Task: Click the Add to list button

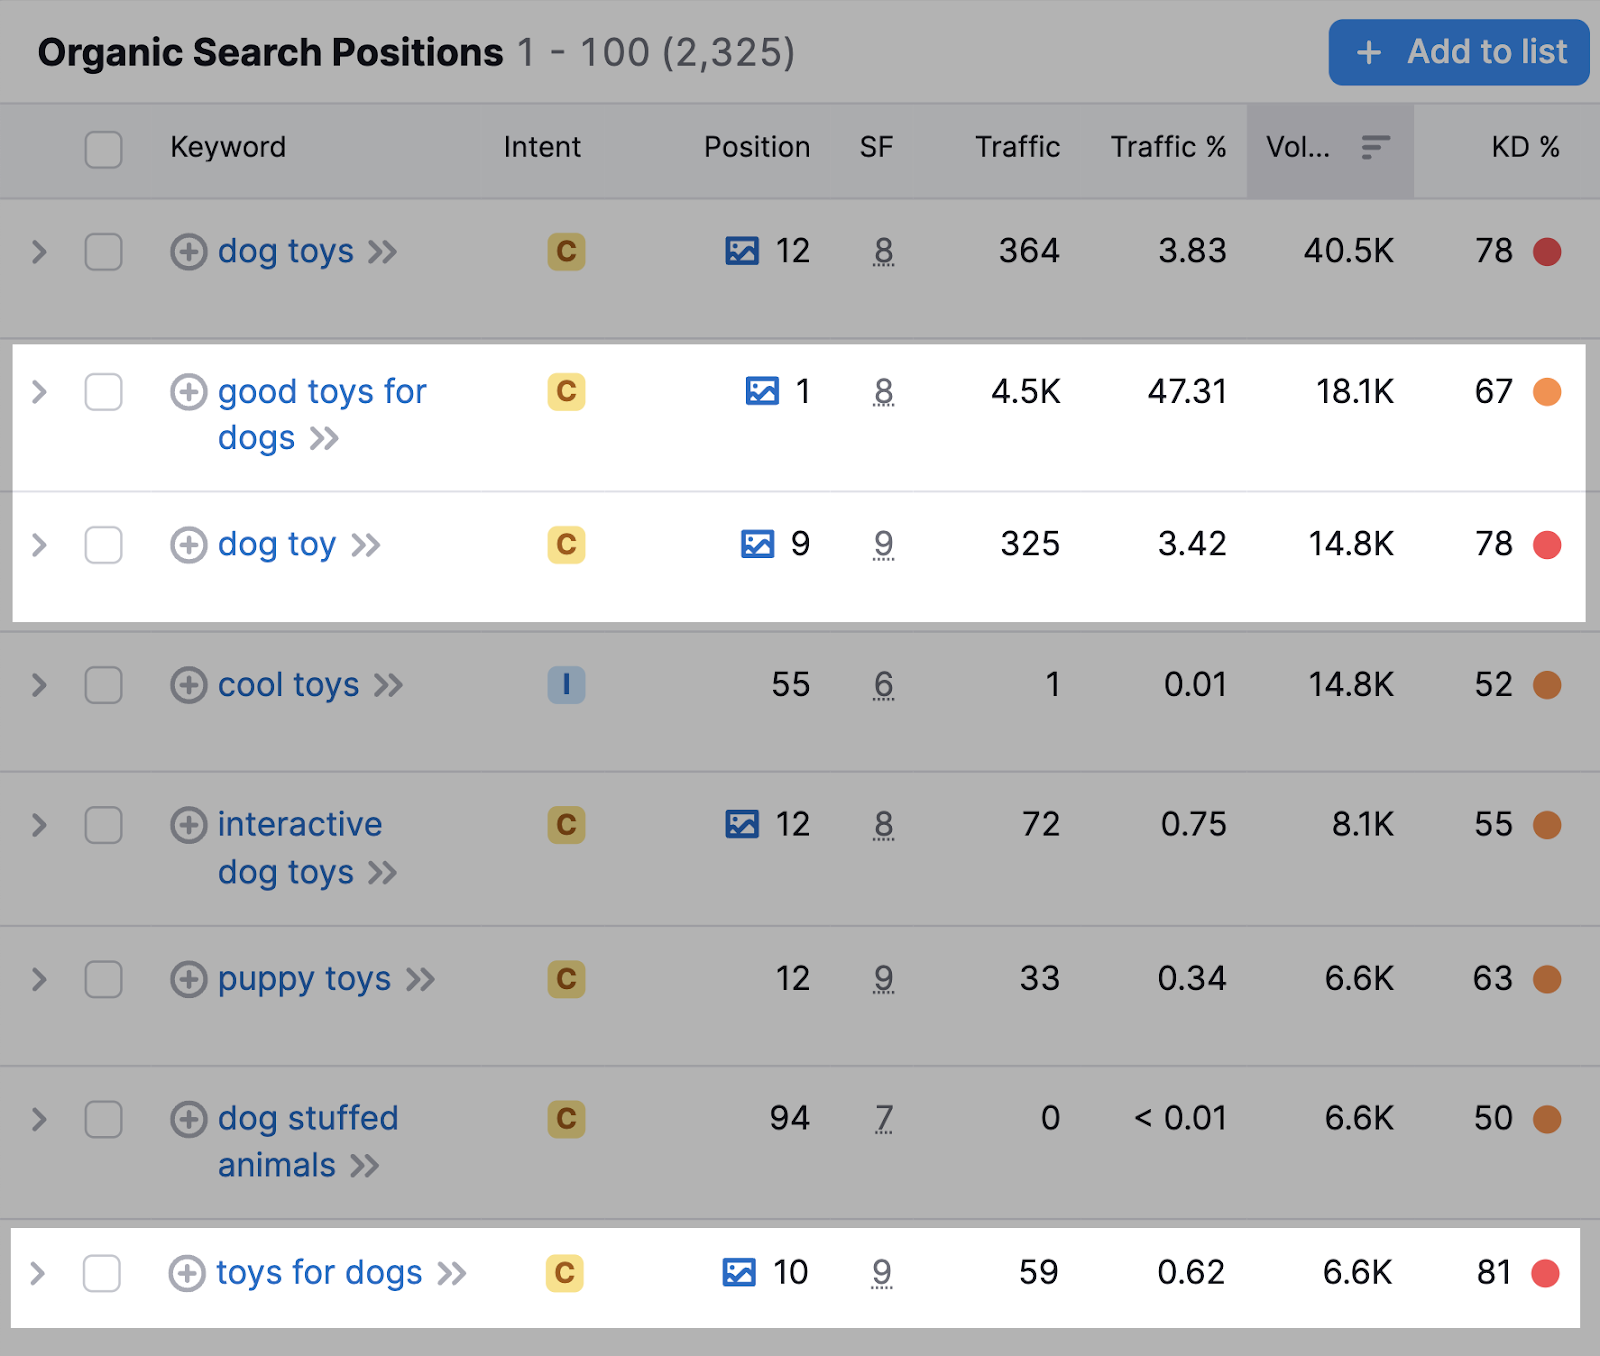Action: [x=1458, y=52]
